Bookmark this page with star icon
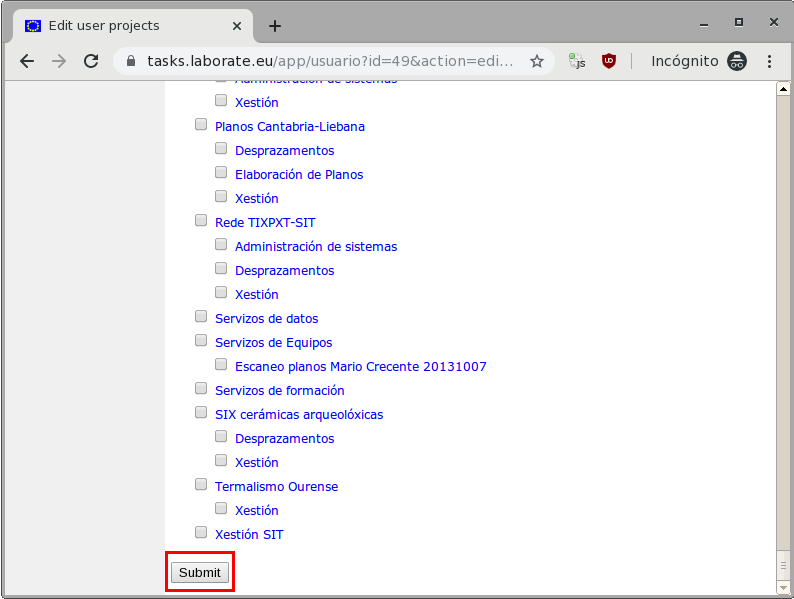 click(x=537, y=61)
